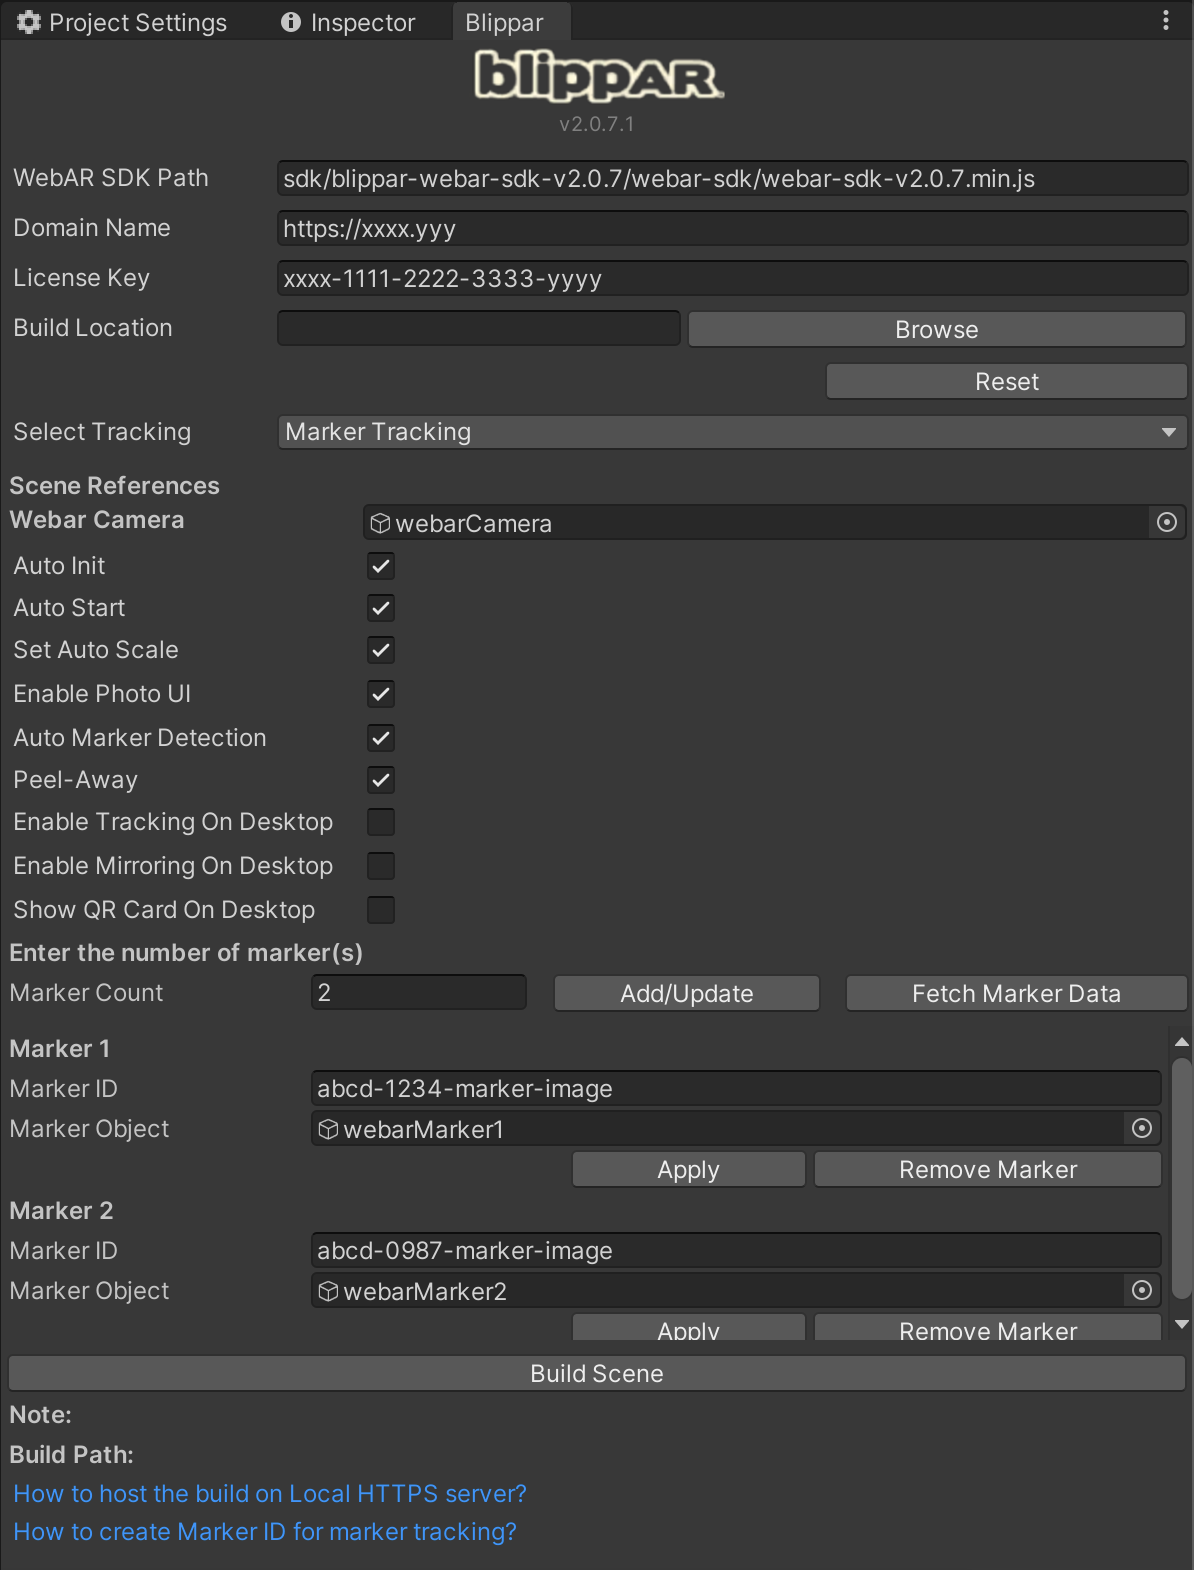Click the License Key input field
This screenshot has width=1194, height=1570.
point(731,279)
